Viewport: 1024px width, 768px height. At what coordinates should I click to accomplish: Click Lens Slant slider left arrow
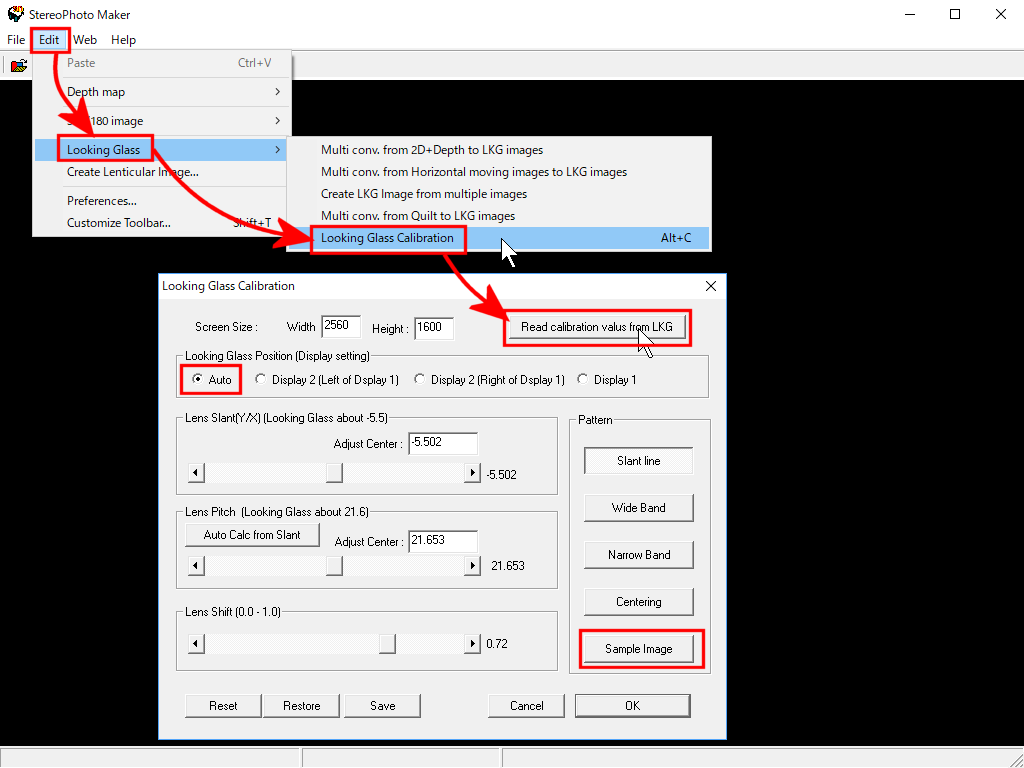[x=196, y=473]
